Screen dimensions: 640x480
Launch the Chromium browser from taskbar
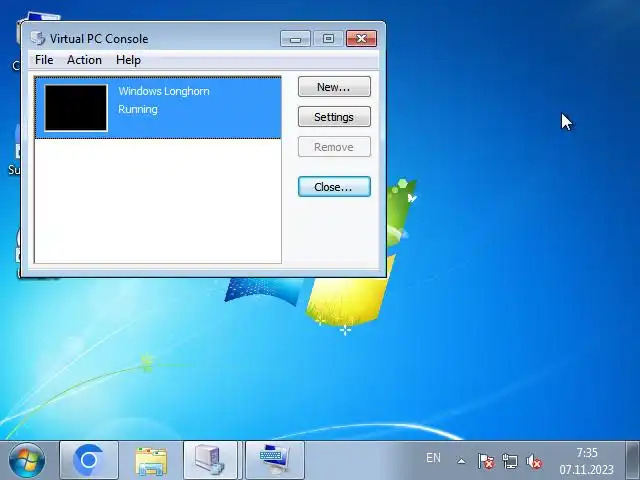89,460
